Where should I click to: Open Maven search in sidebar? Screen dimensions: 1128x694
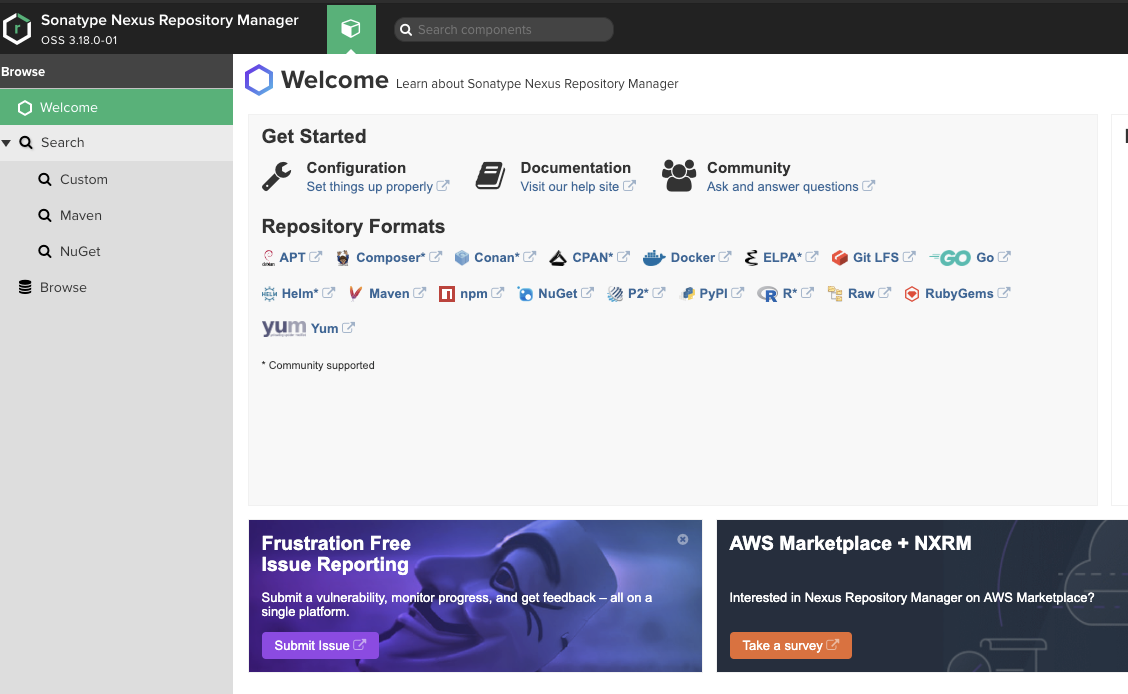click(117, 215)
